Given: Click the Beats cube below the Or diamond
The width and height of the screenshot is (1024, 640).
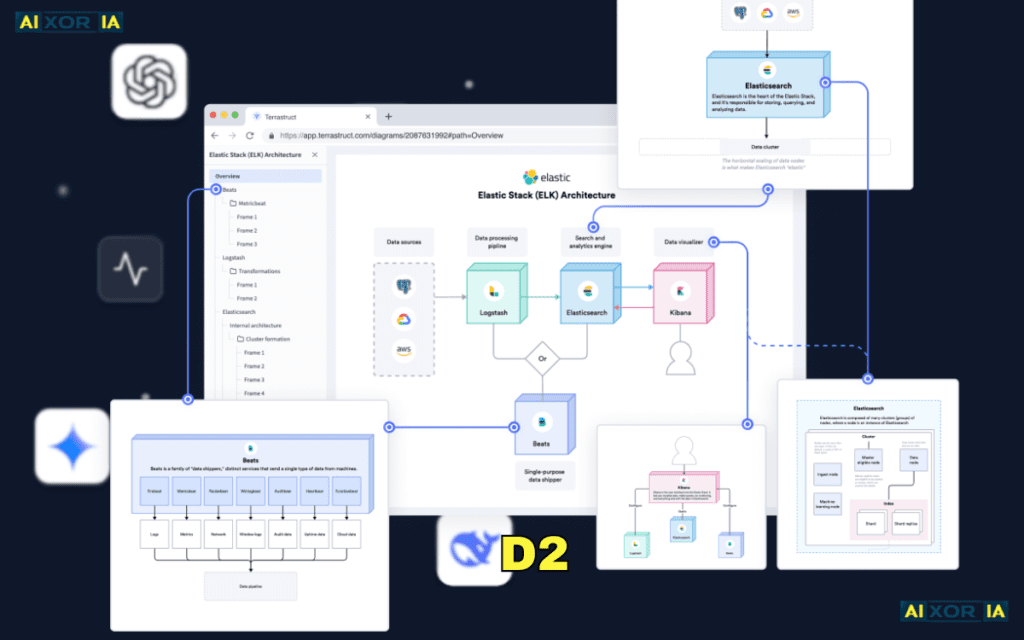Looking at the screenshot, I should click(x=542, y=423).
